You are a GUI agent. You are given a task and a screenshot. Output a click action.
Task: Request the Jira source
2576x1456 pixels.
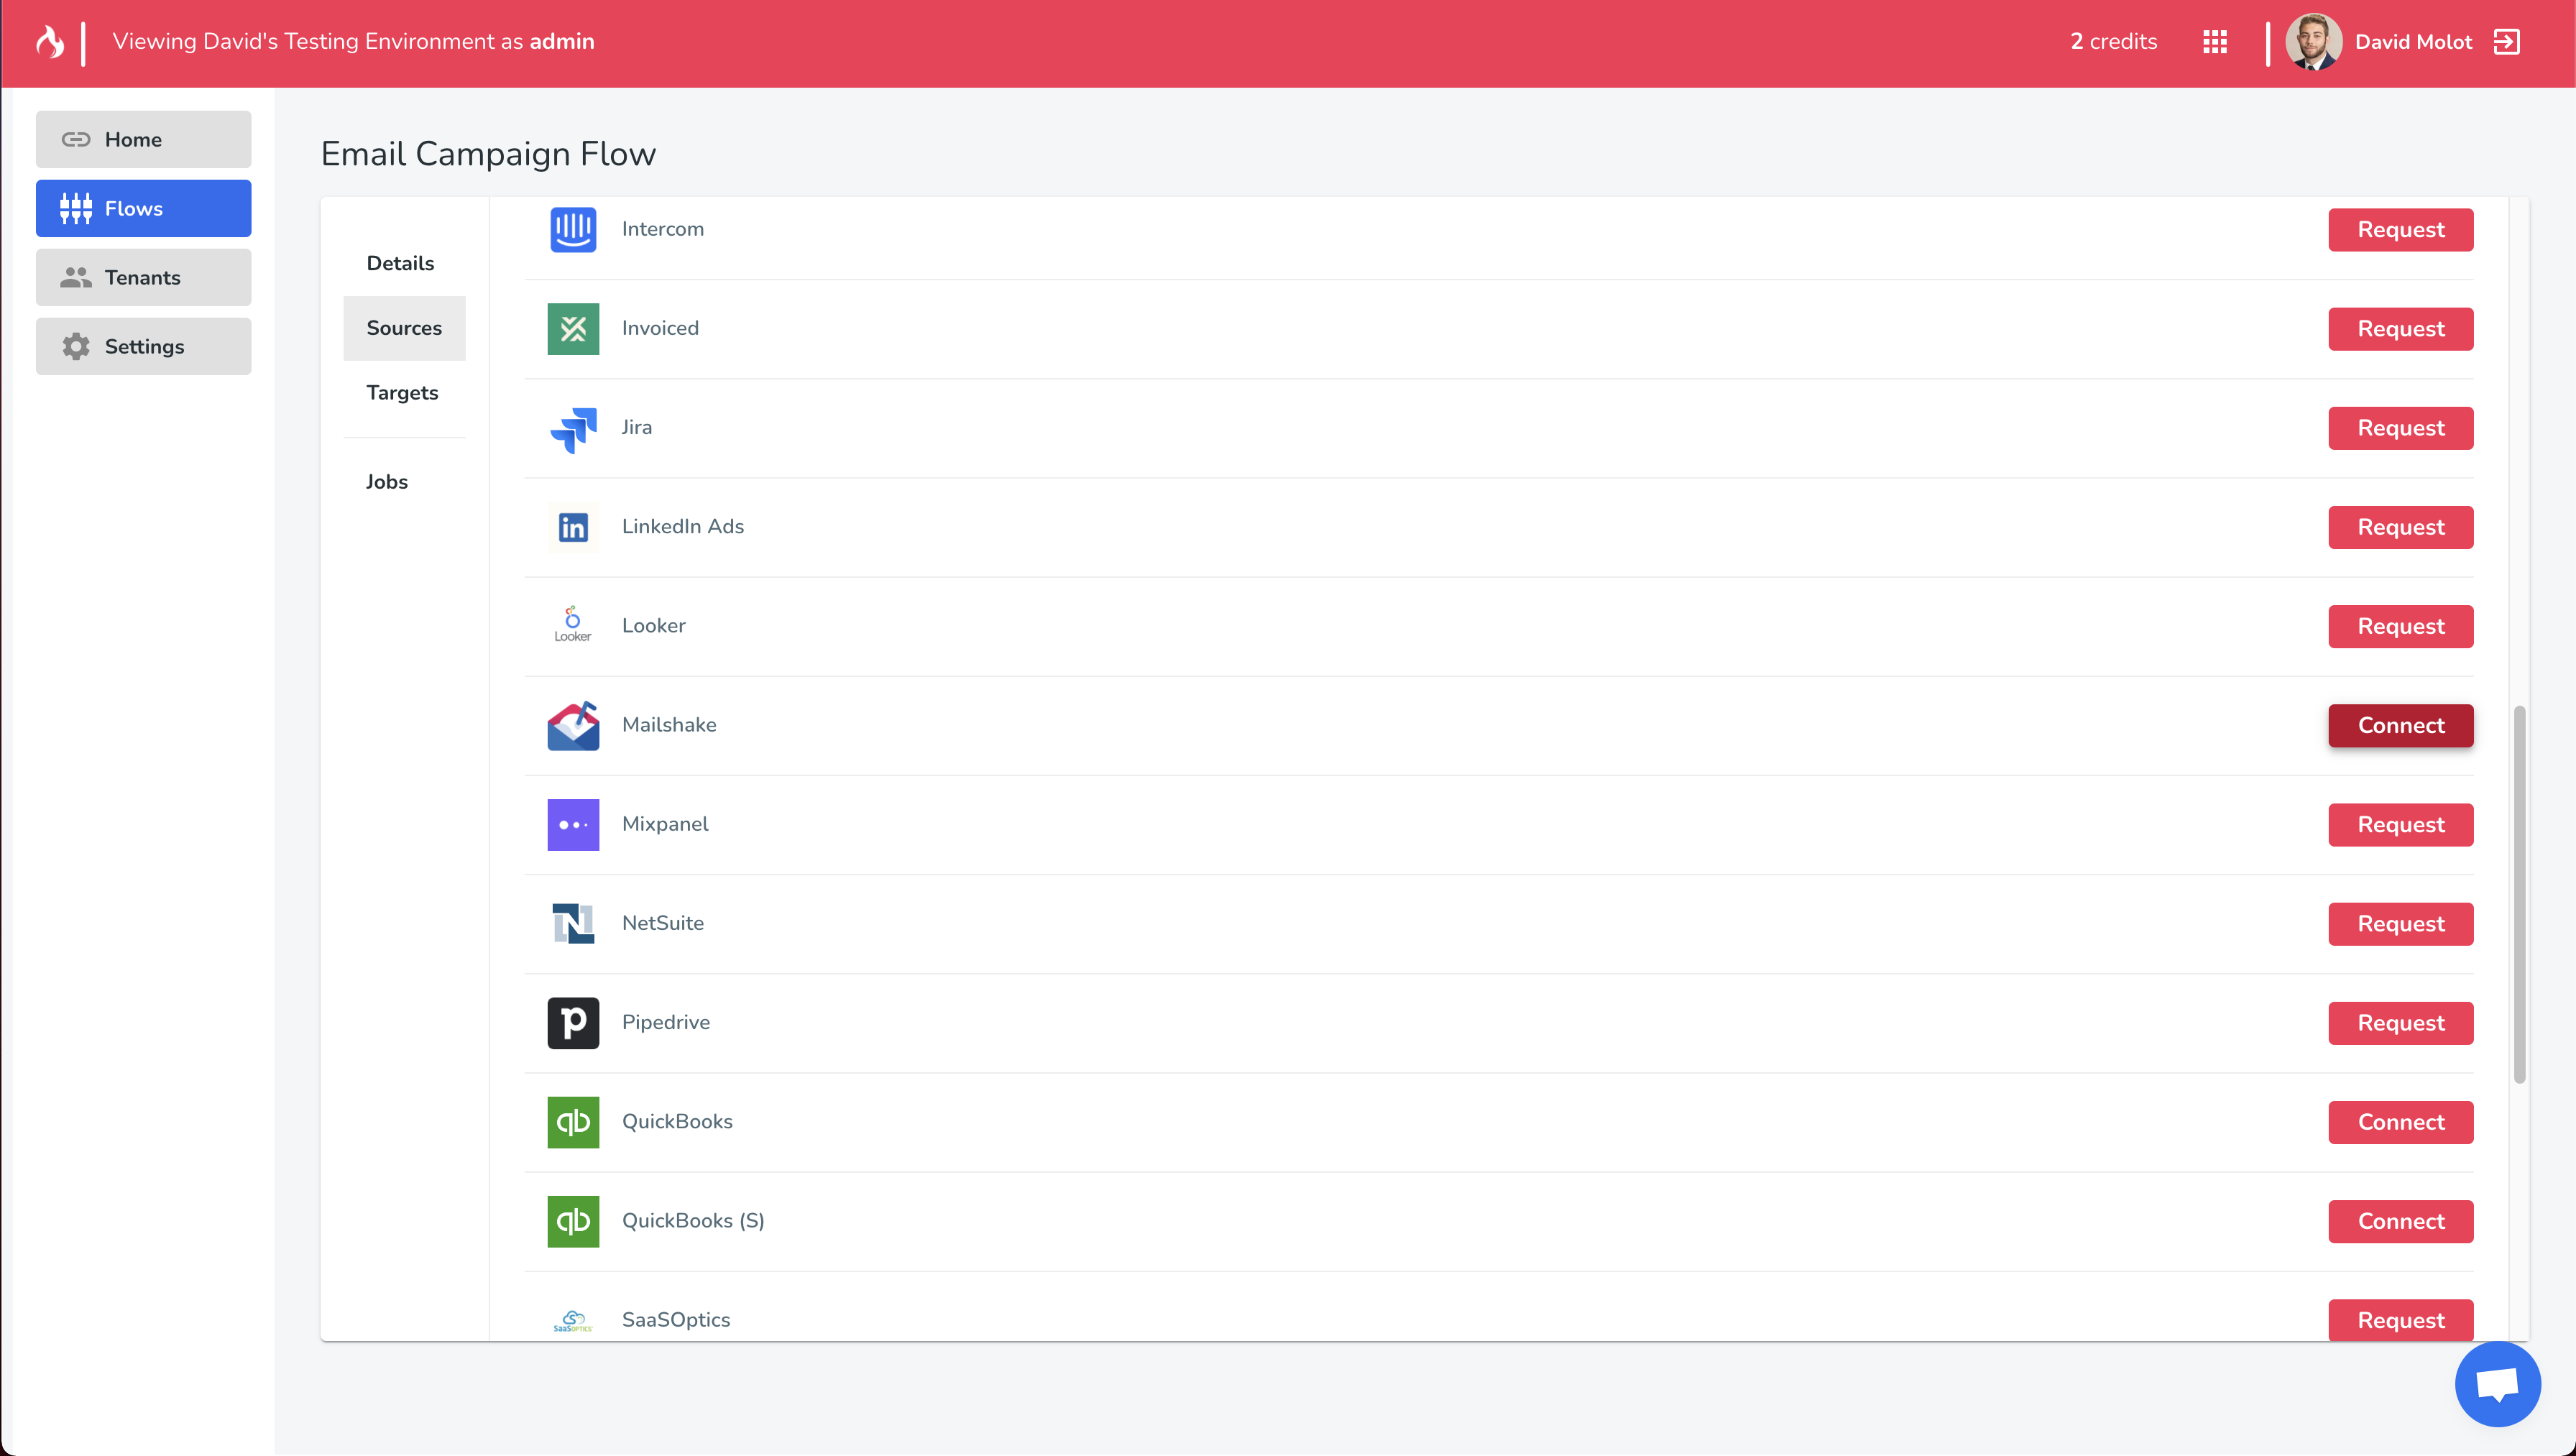pyautogui.click(x=2400, y=428)
